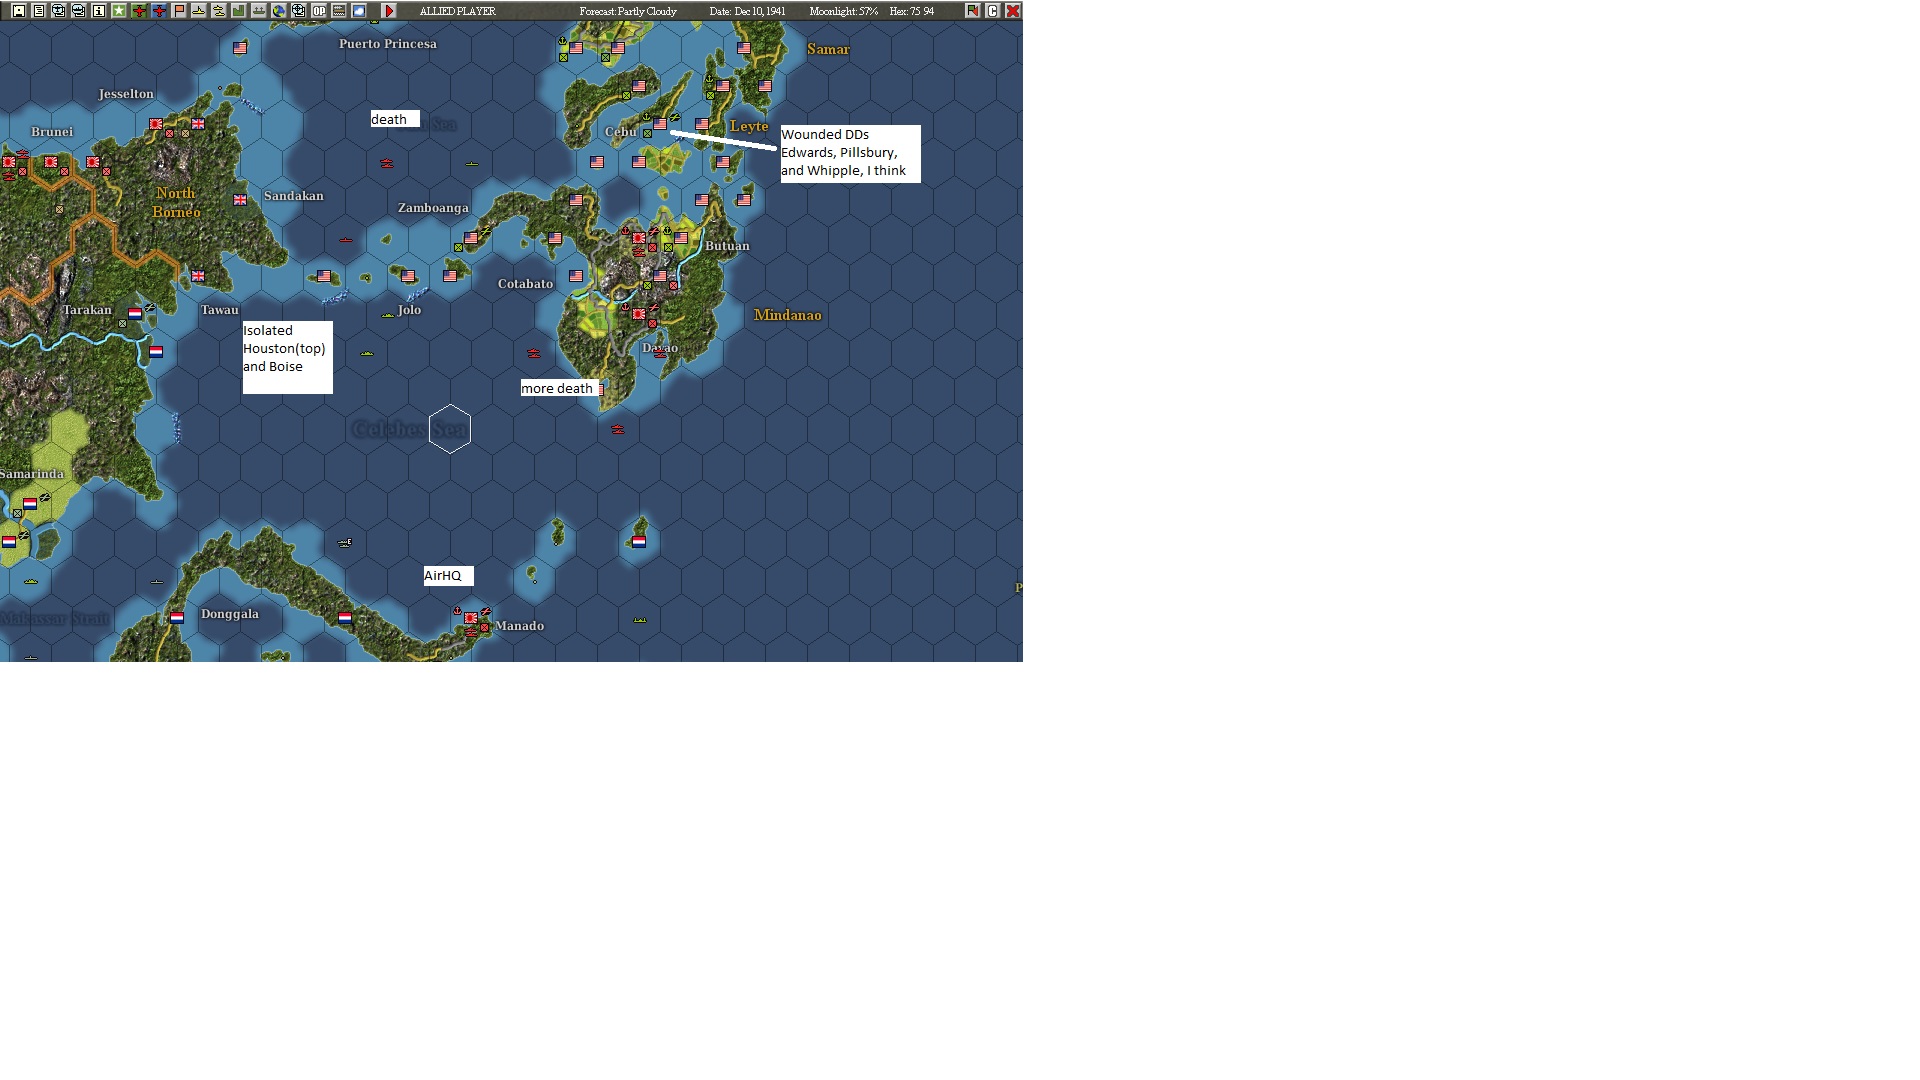Viewport: 1920px width, 1080px height.
Task: Click the red plane on green icon
Action: [x=139, y=11]
